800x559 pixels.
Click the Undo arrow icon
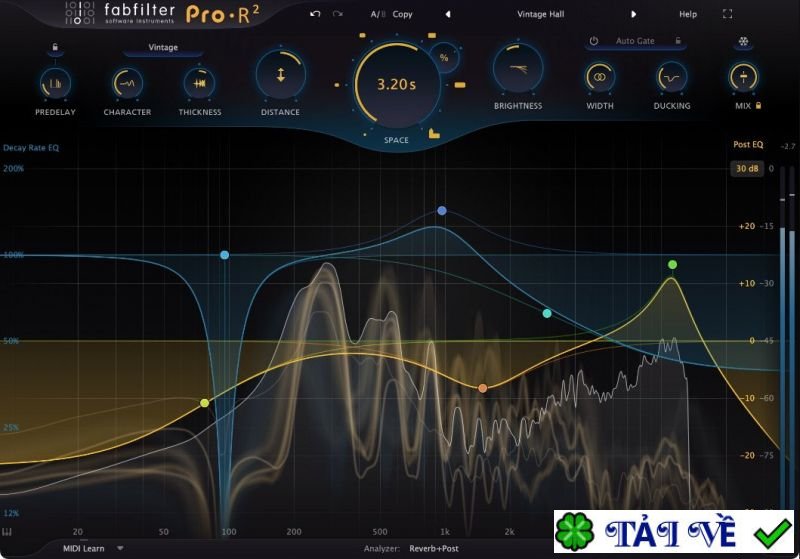315,14
